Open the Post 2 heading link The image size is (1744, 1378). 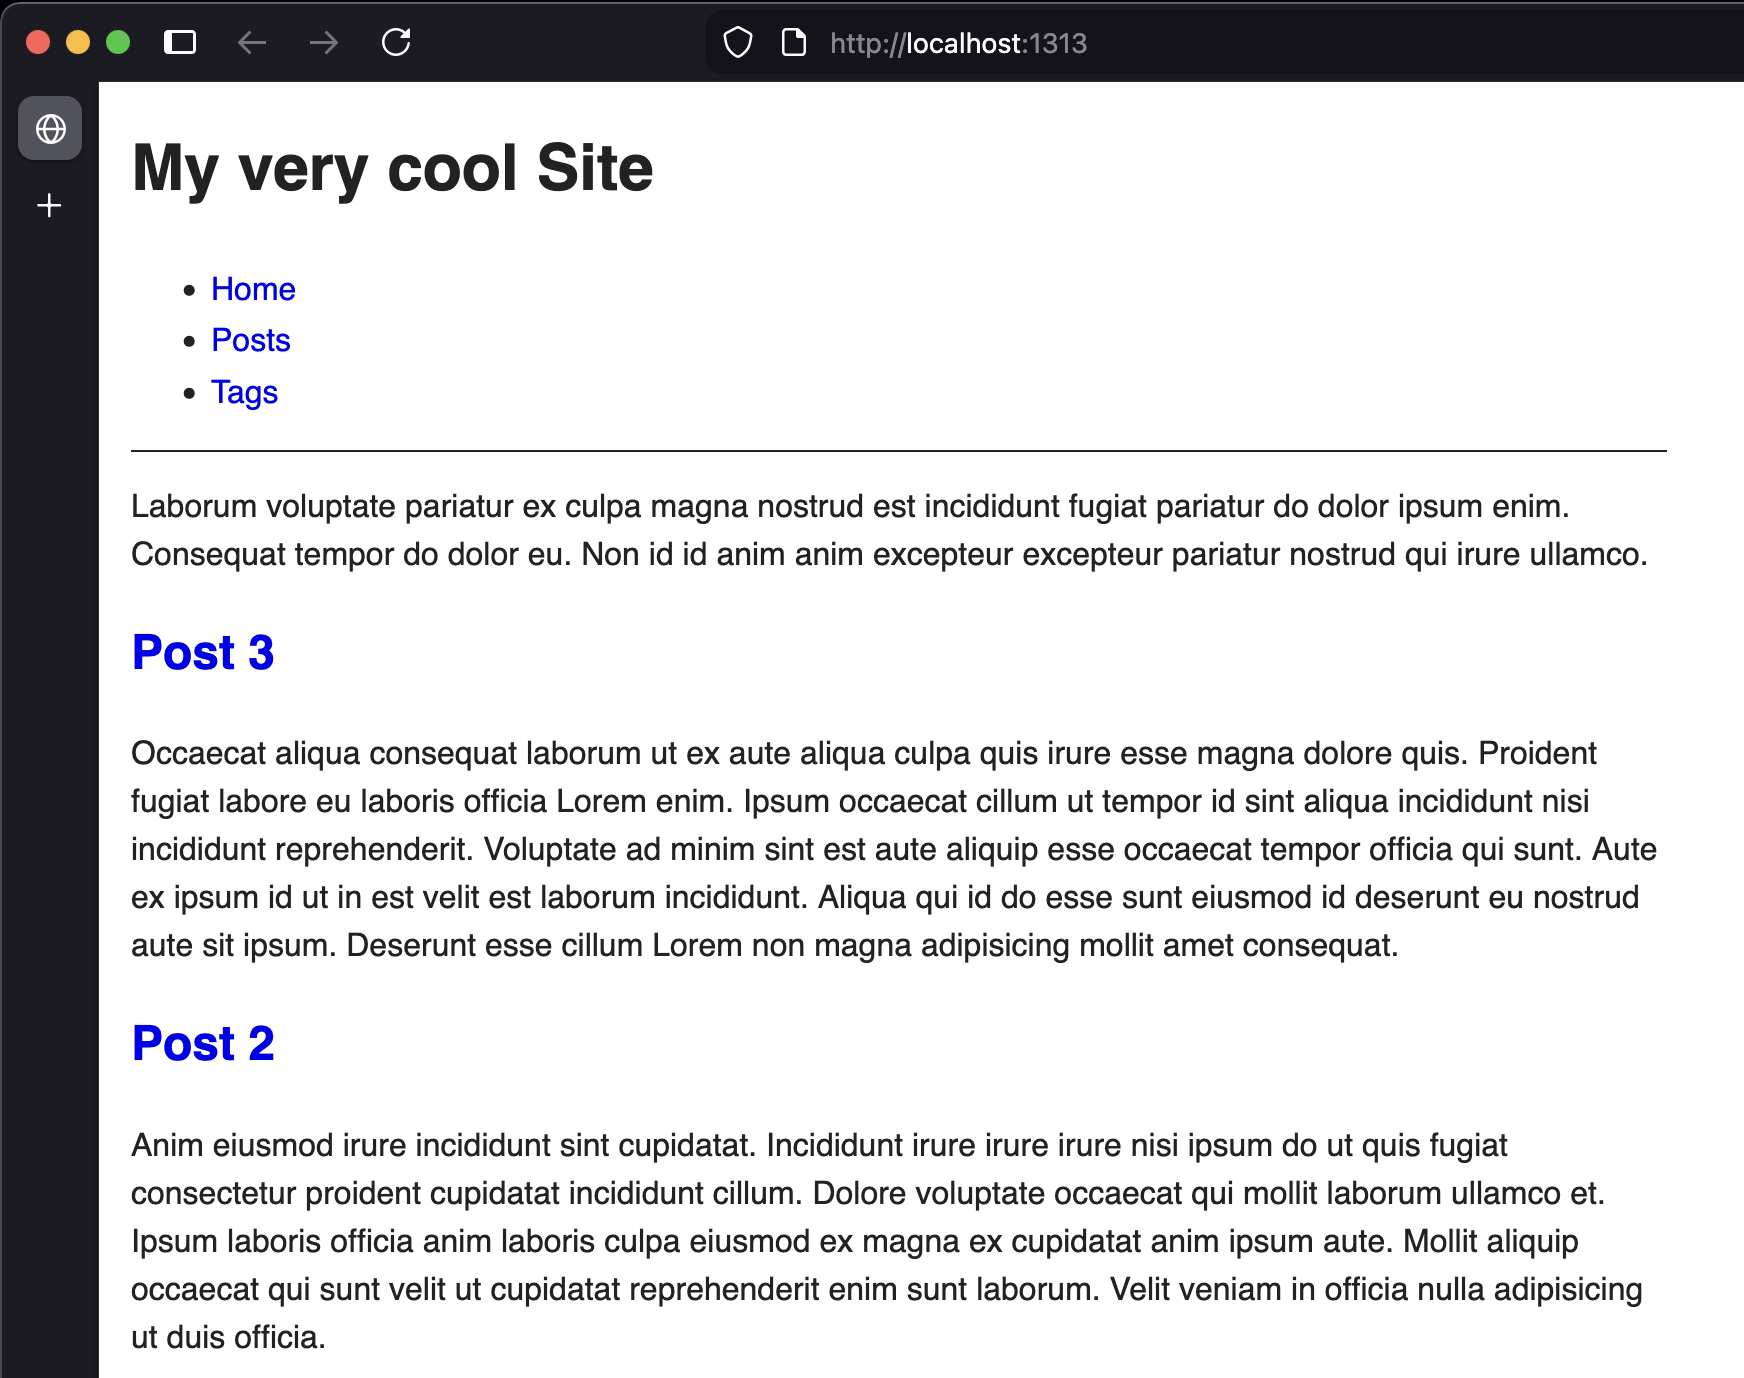203,1044
